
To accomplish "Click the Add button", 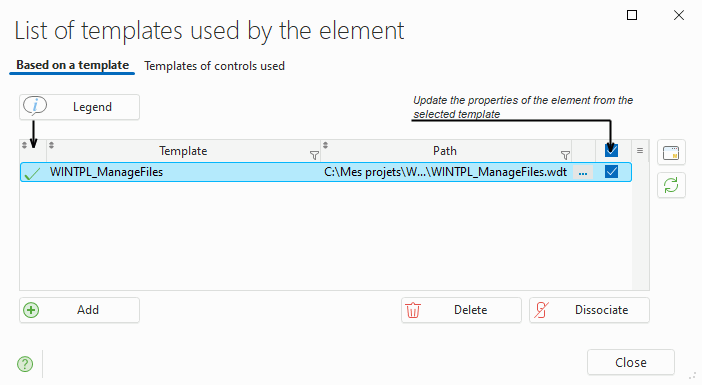I will pyautogui.click(x=79, y=310).
